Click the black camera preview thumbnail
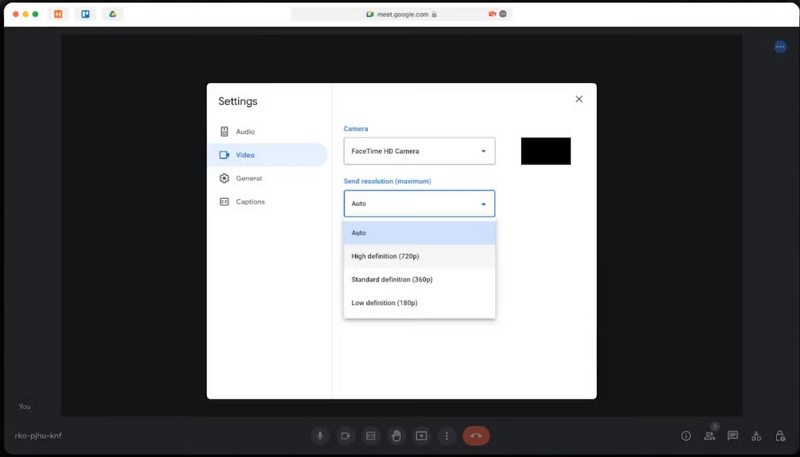Image resolution: width=800 pixels, height=457 pixels. [545, 151]
